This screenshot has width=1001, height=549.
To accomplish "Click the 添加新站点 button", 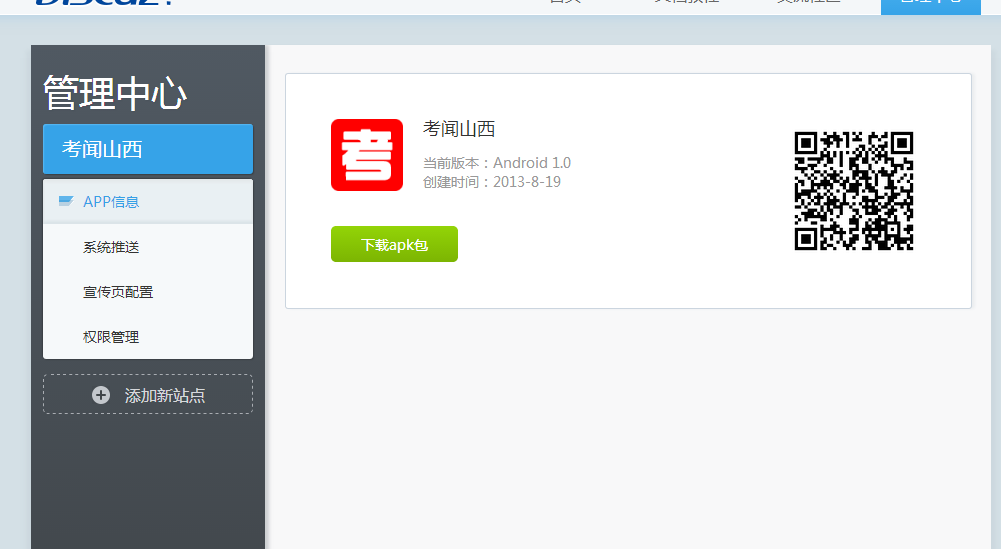I will tap(148, 395).
